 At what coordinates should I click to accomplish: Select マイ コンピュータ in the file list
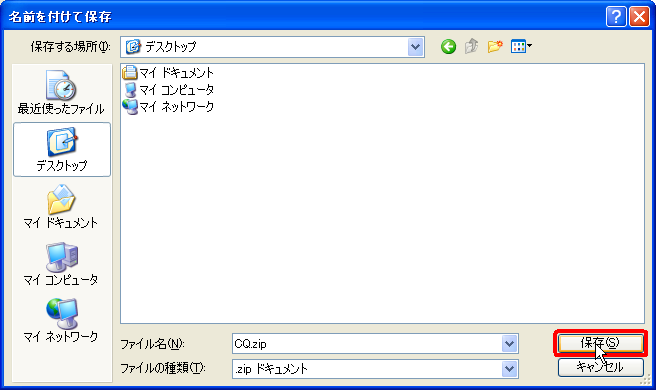click(x=168, y=90)
